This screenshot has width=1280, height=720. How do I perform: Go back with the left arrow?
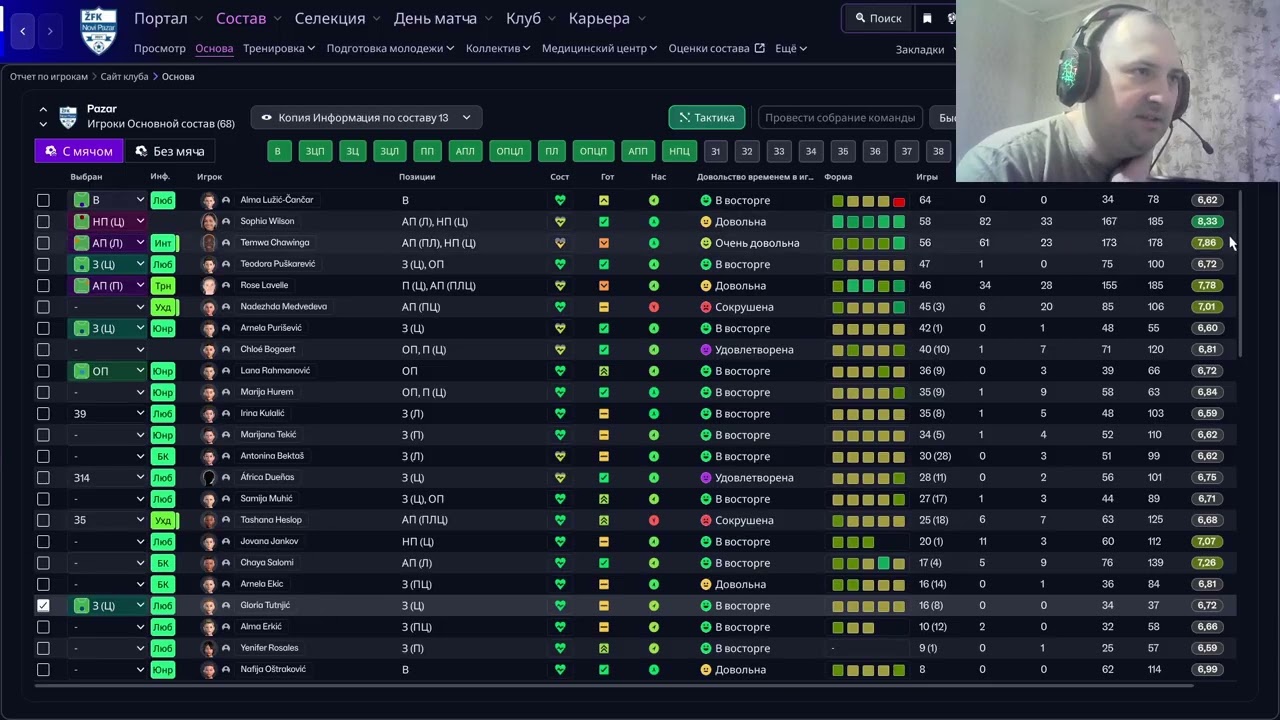click(23, 31)
